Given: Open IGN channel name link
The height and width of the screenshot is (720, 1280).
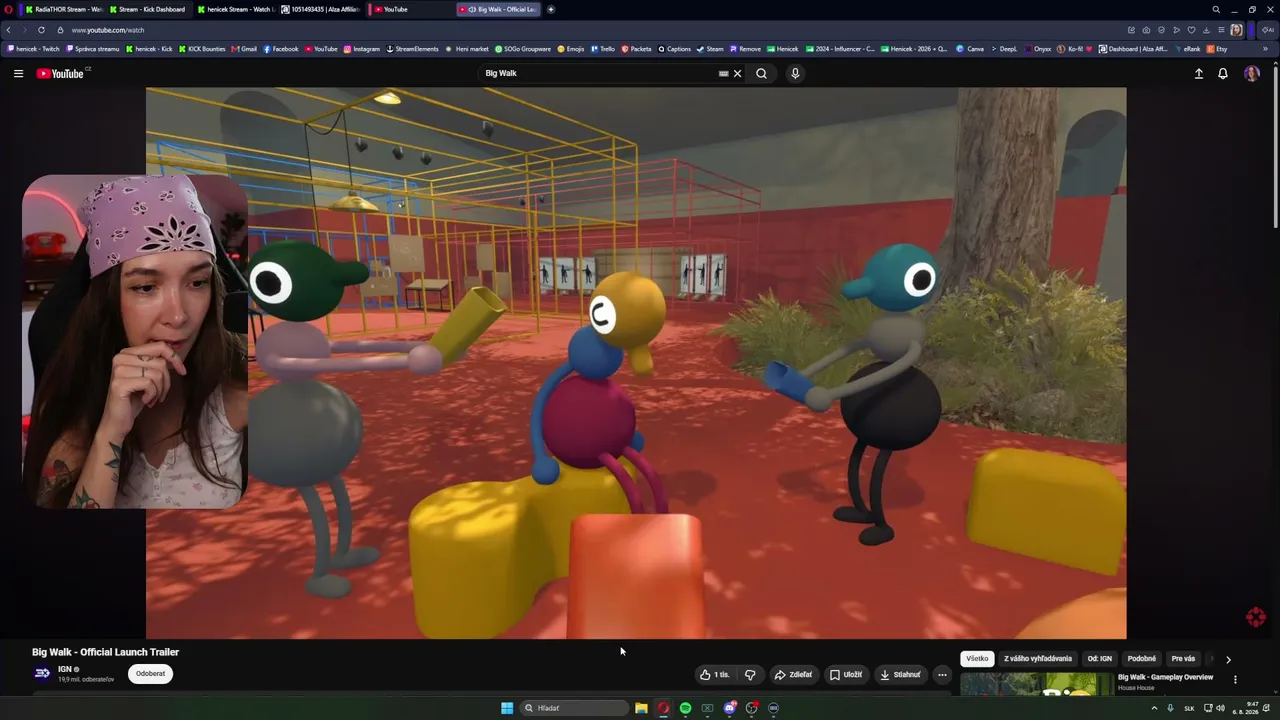Looking at the screenshot, I should coord(65,669).
